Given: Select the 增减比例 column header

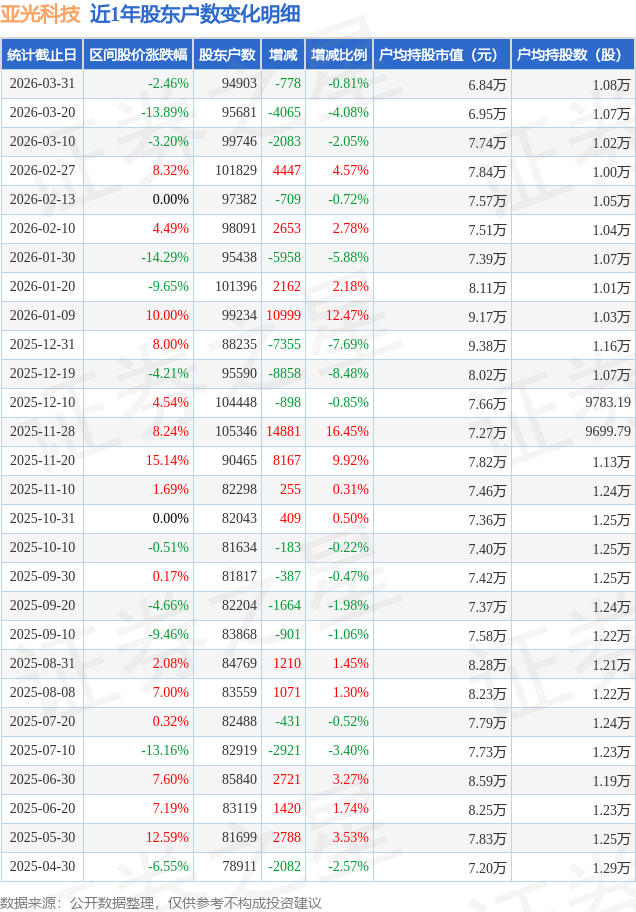Looking at the screenshot, I should (x=338, y=55).
